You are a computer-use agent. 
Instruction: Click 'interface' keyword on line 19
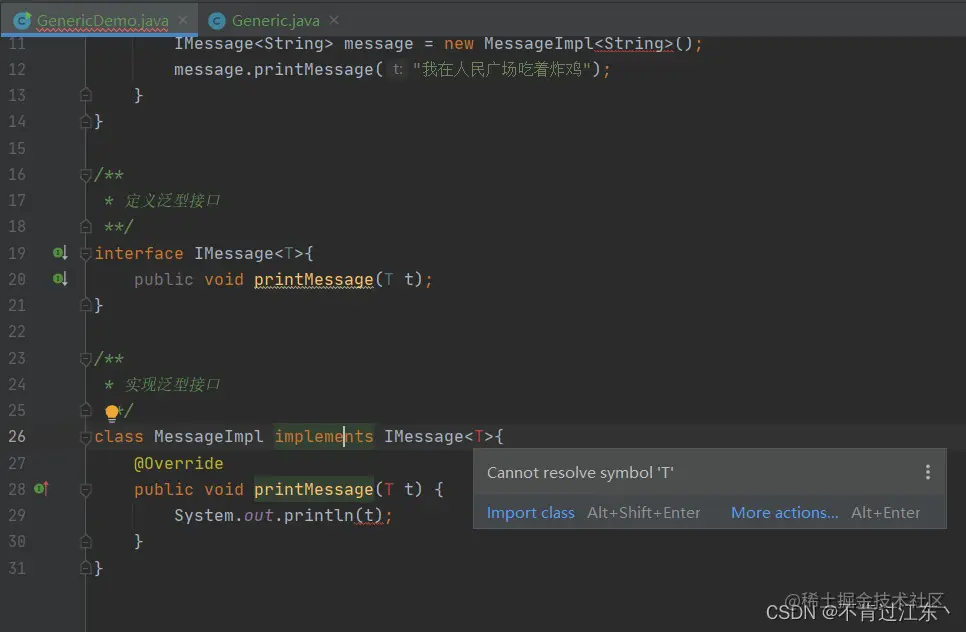139,253
